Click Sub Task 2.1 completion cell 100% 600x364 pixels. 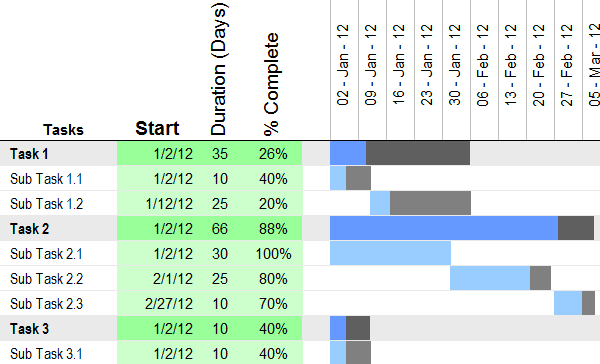[x=273, y=254]
